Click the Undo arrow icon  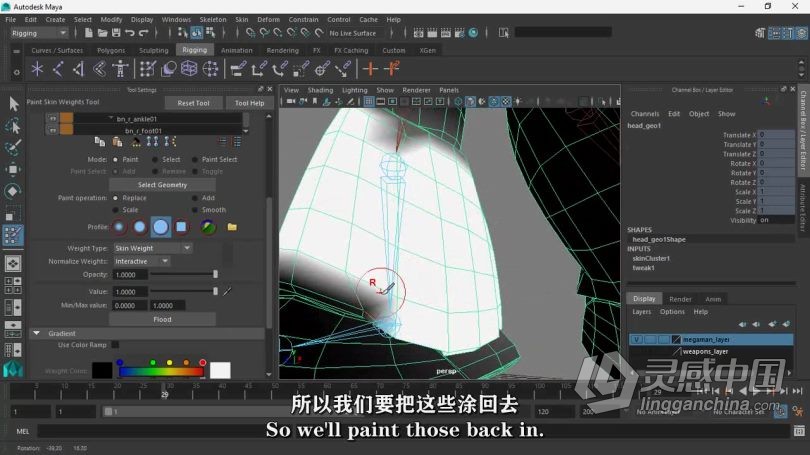(x=130, y=33)
